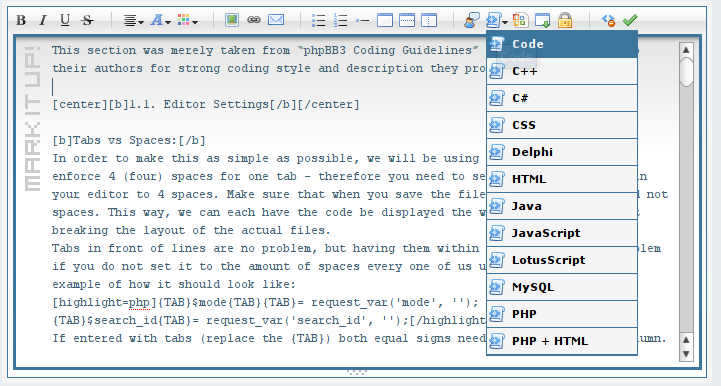Select HTML highlighting option

point(562,179)
